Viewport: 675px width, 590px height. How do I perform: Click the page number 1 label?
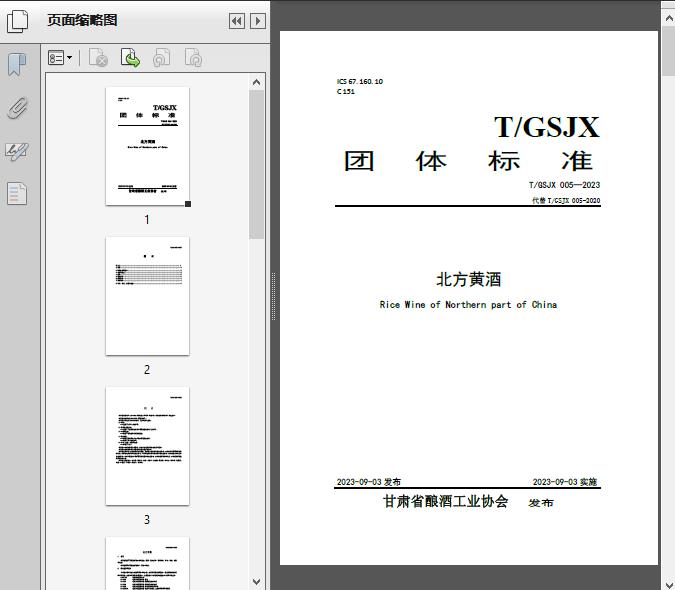coord(147,219)
